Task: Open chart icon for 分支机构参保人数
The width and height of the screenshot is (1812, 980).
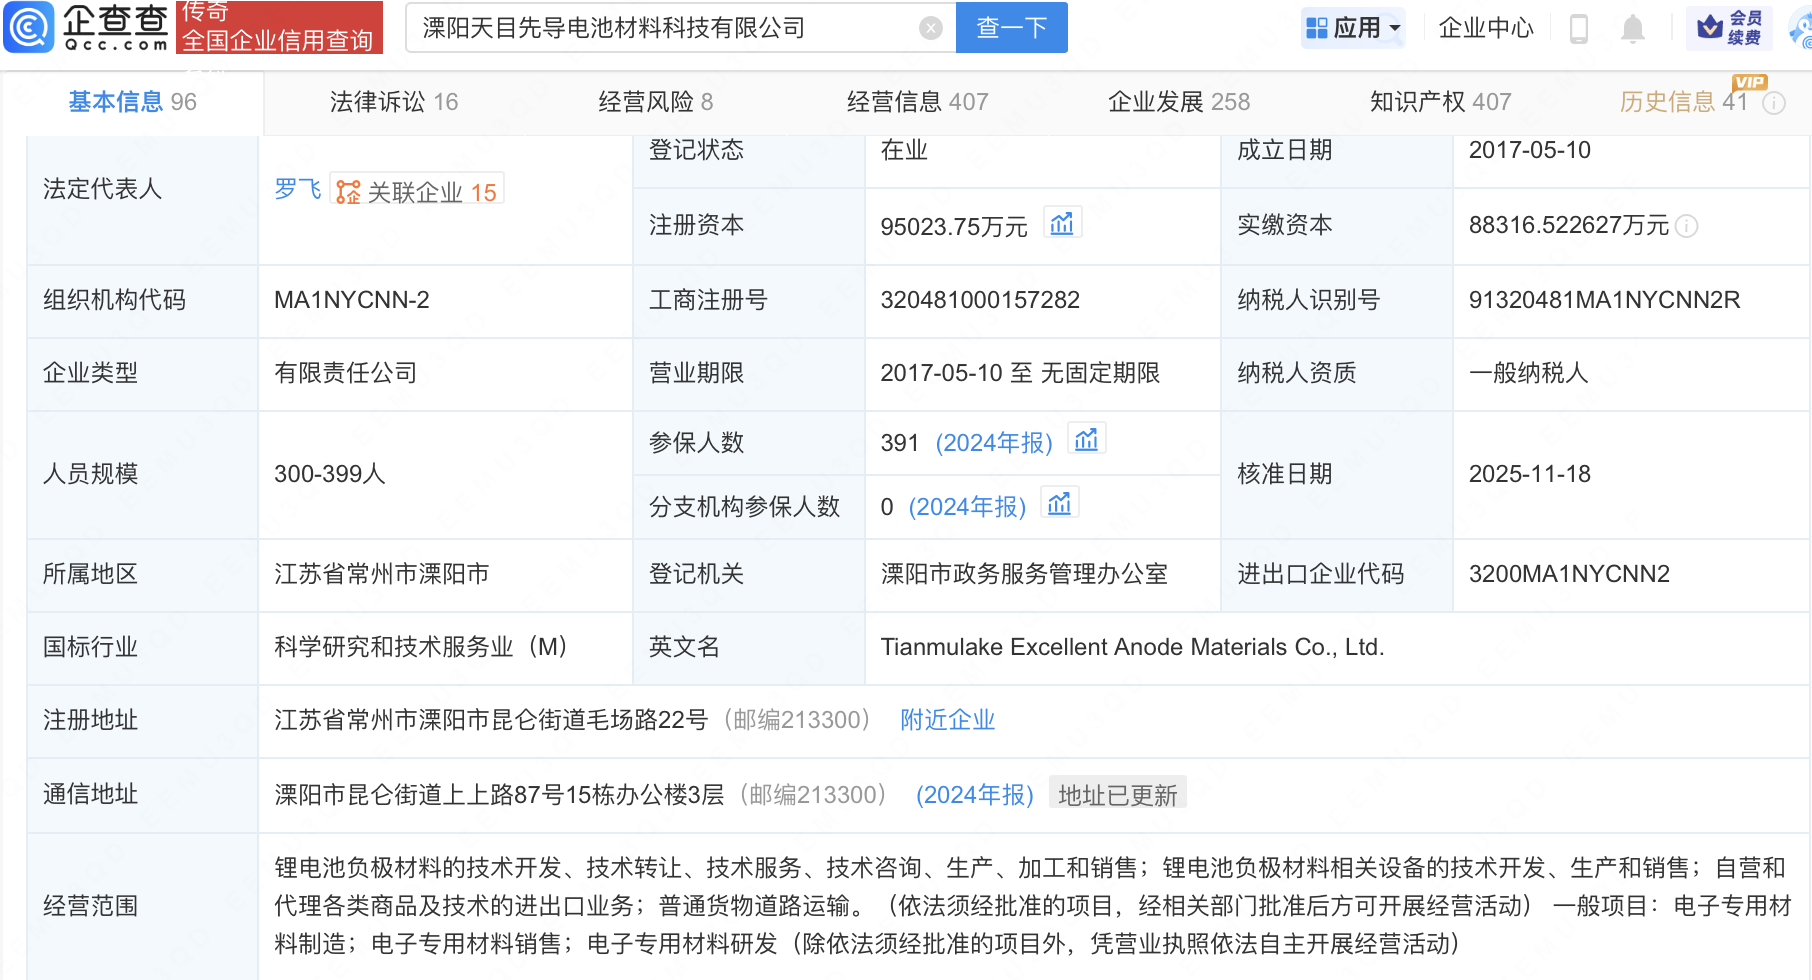Action: coord(1059,504)
